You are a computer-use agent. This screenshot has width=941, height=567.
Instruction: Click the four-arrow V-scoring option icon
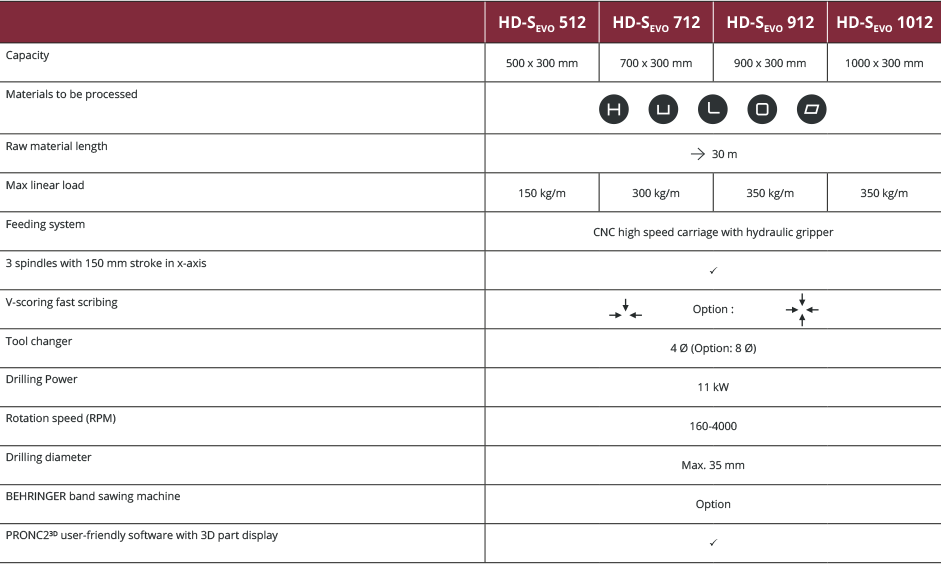[802, 310]
